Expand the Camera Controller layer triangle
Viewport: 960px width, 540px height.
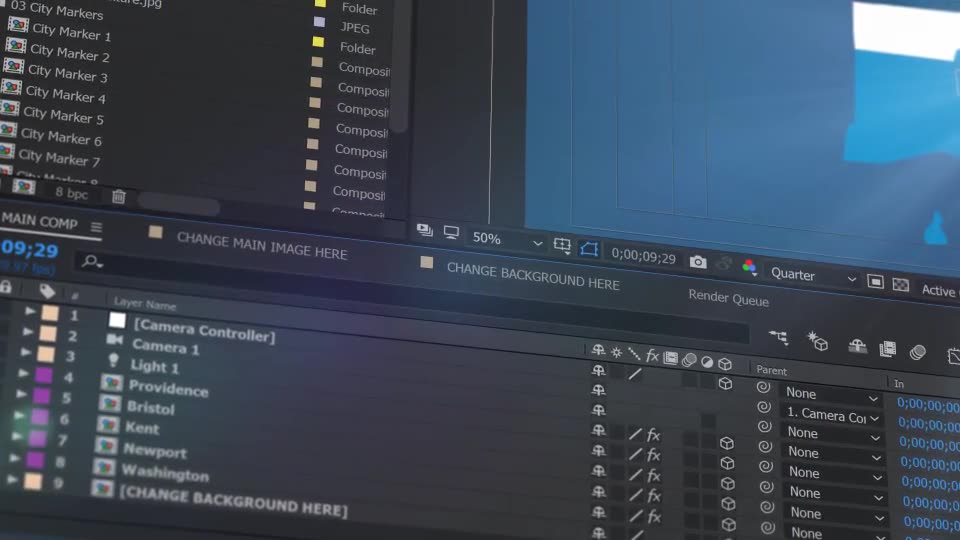coord(30,311)
